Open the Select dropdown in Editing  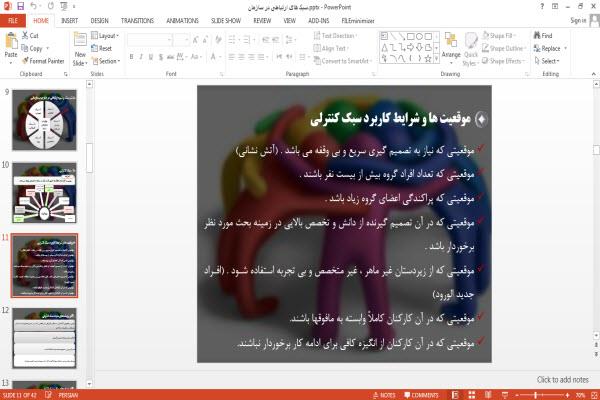(x=548, y=61)
